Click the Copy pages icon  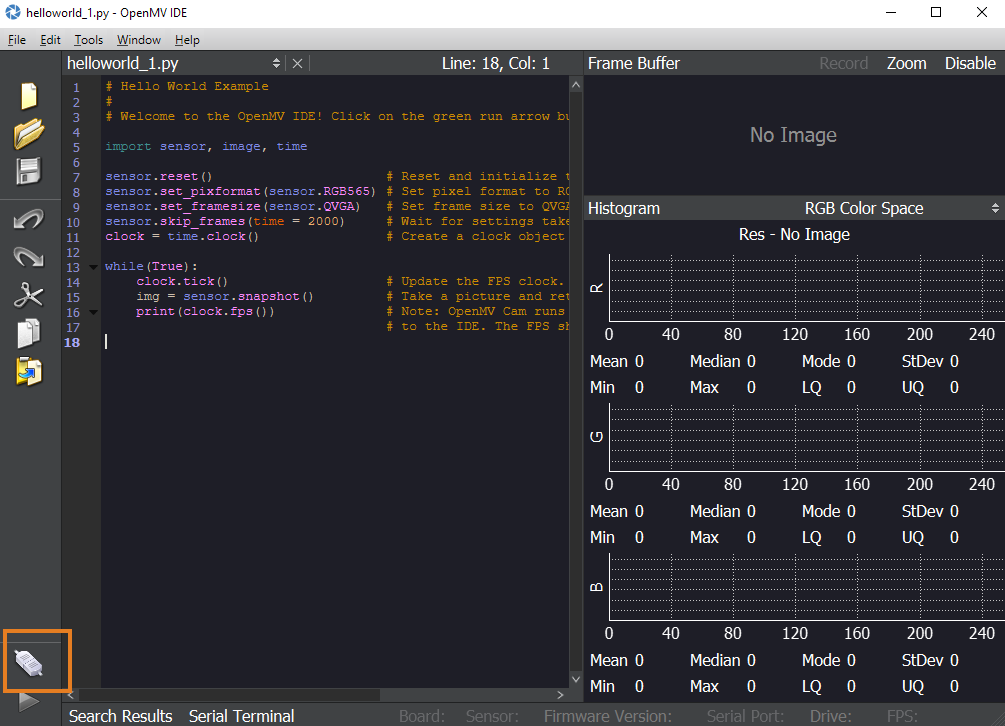click(29, 333)
